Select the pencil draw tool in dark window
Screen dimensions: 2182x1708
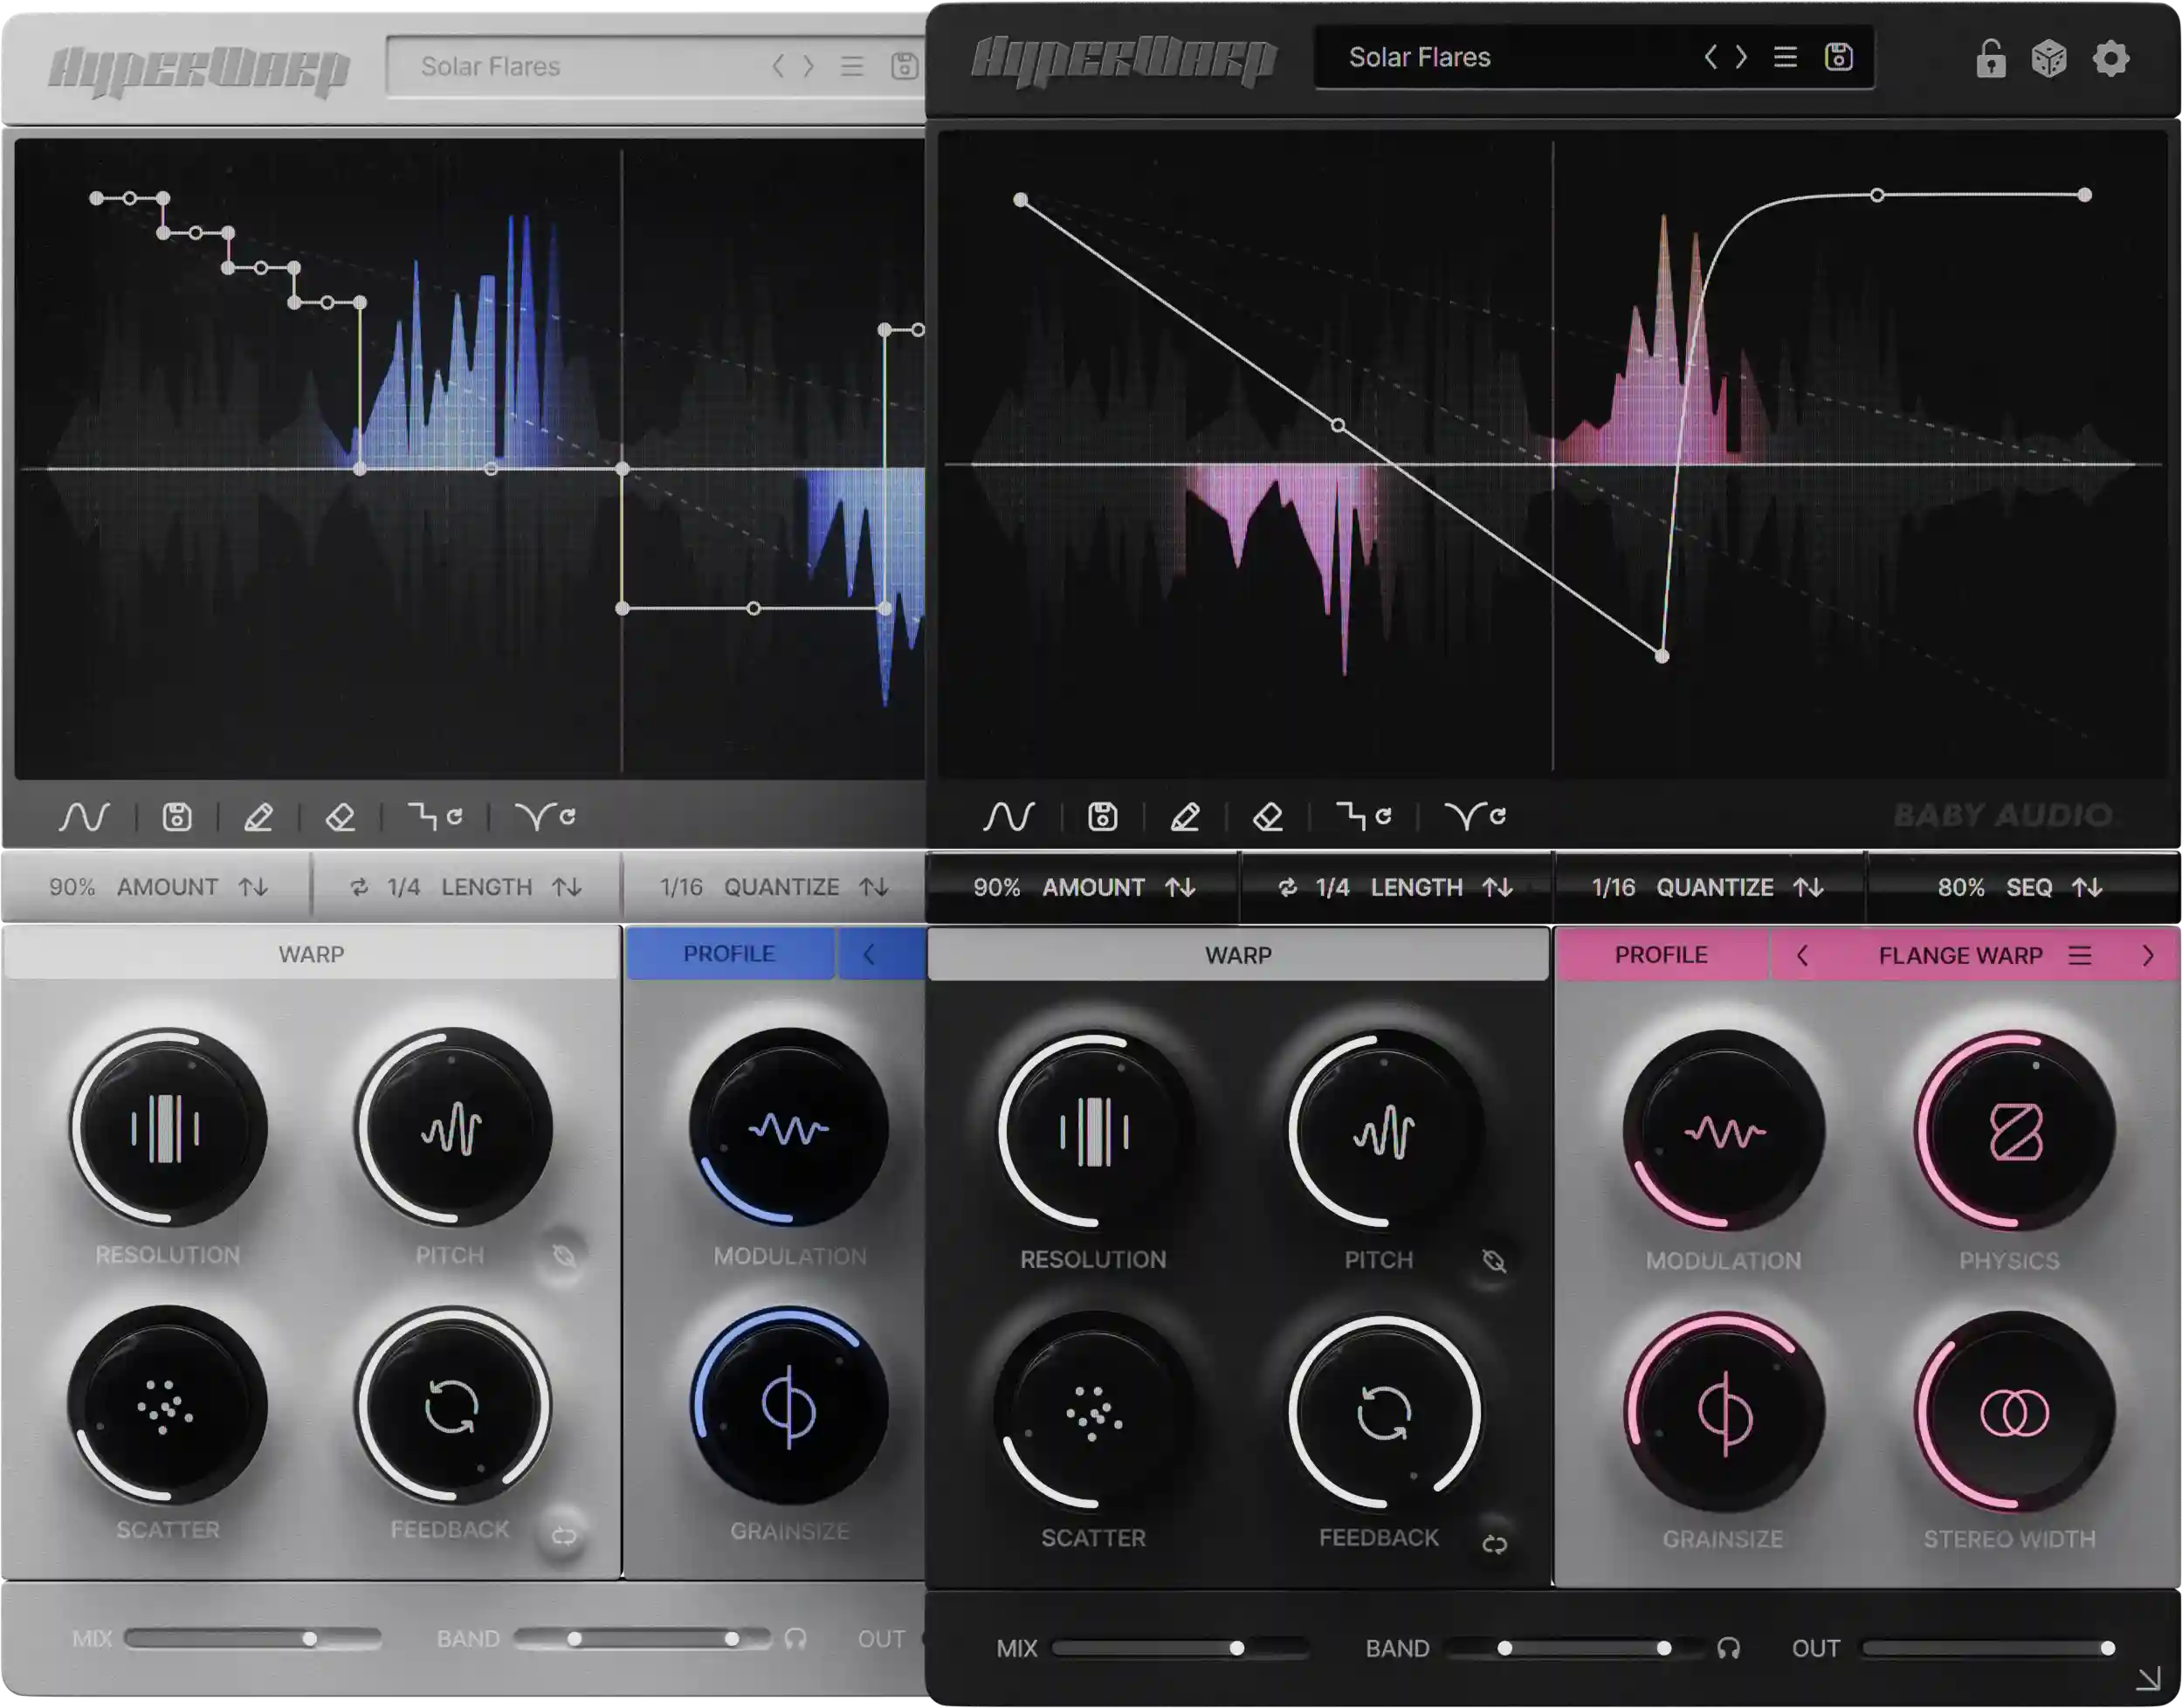tap(1185, 816)
